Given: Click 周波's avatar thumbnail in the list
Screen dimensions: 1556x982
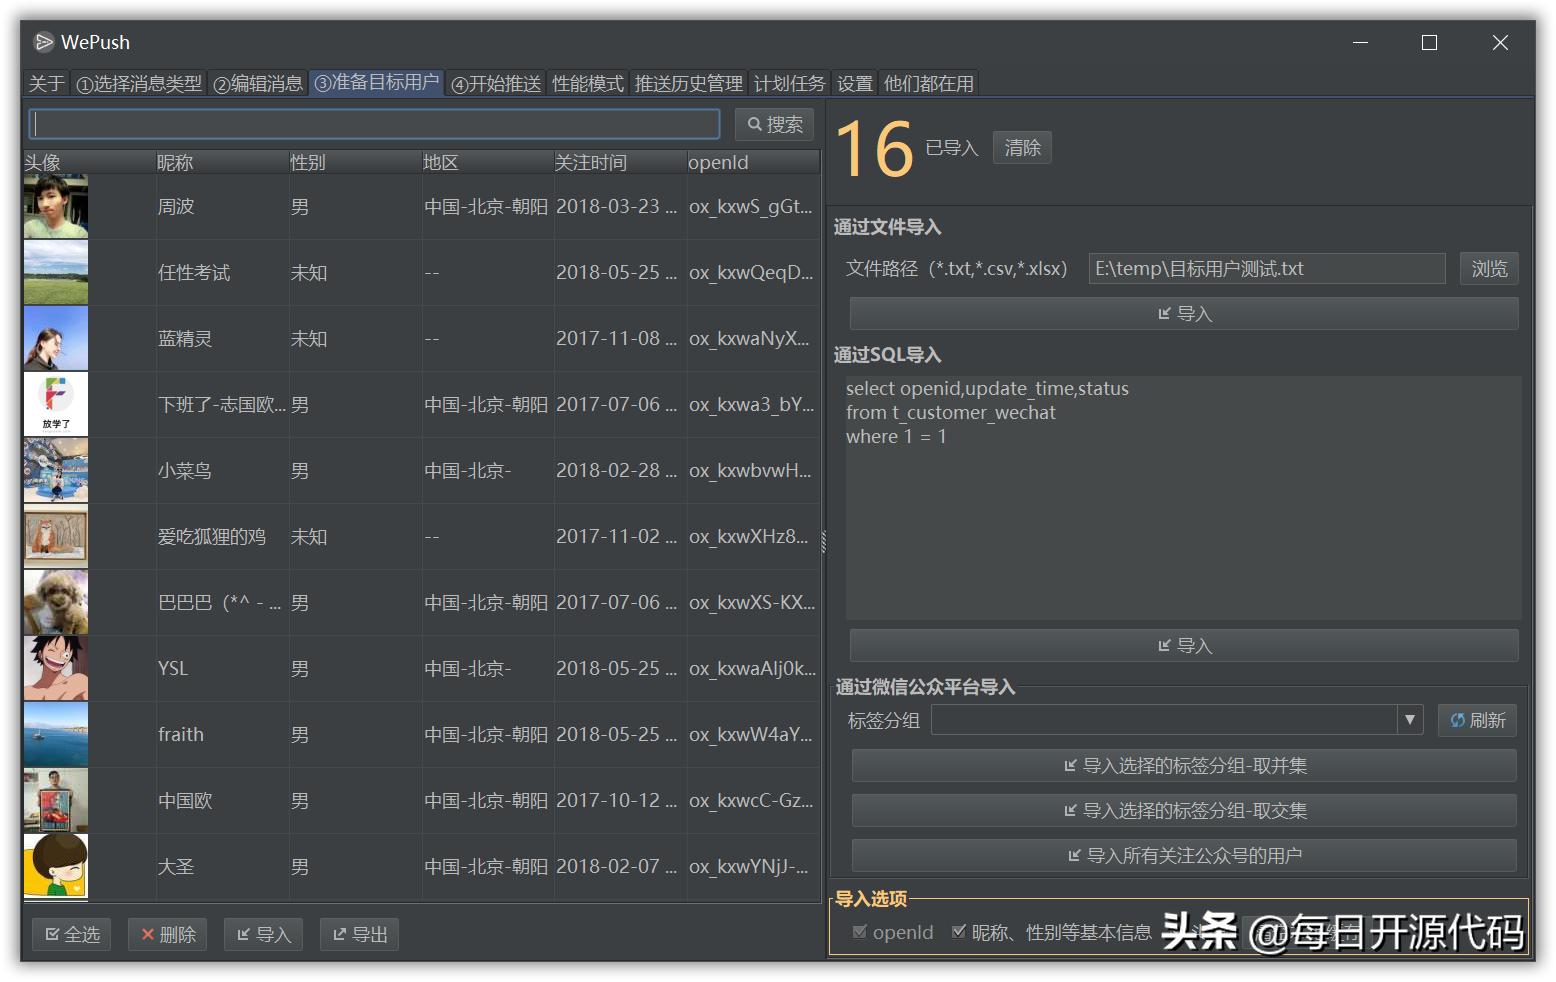Looking at the screenshot, I should tap(55, 206).
